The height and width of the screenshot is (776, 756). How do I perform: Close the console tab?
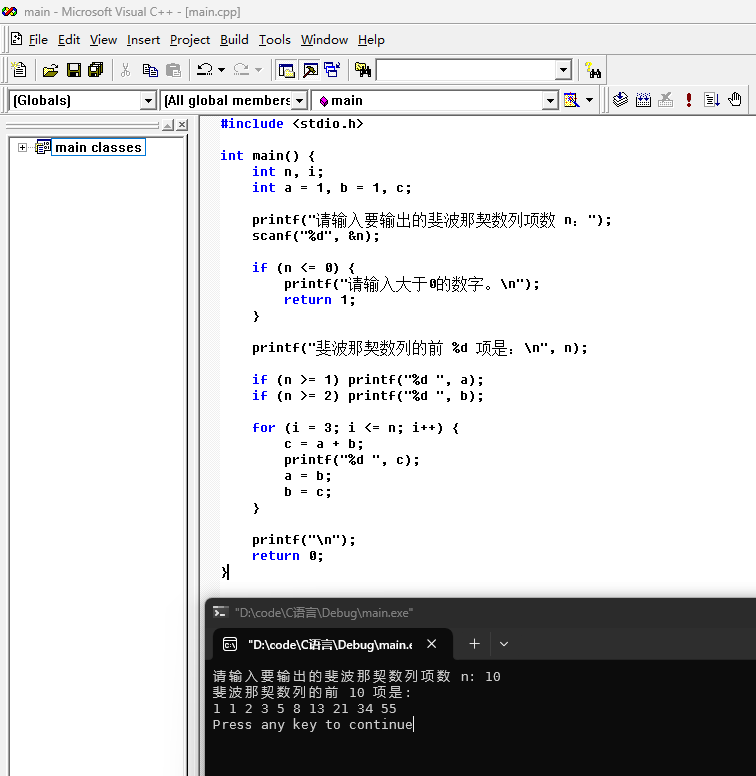431,644
